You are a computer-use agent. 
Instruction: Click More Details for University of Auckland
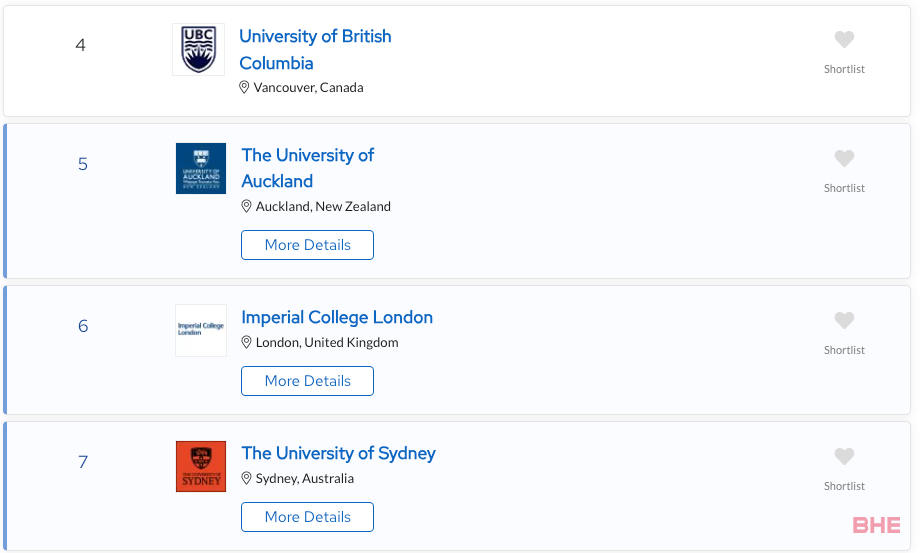coord(307,245)
